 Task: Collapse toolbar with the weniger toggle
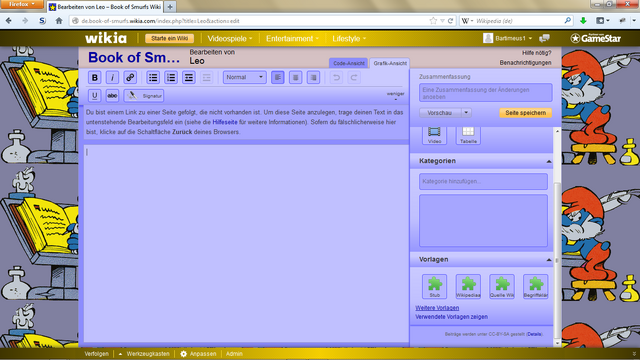(395, 95)
